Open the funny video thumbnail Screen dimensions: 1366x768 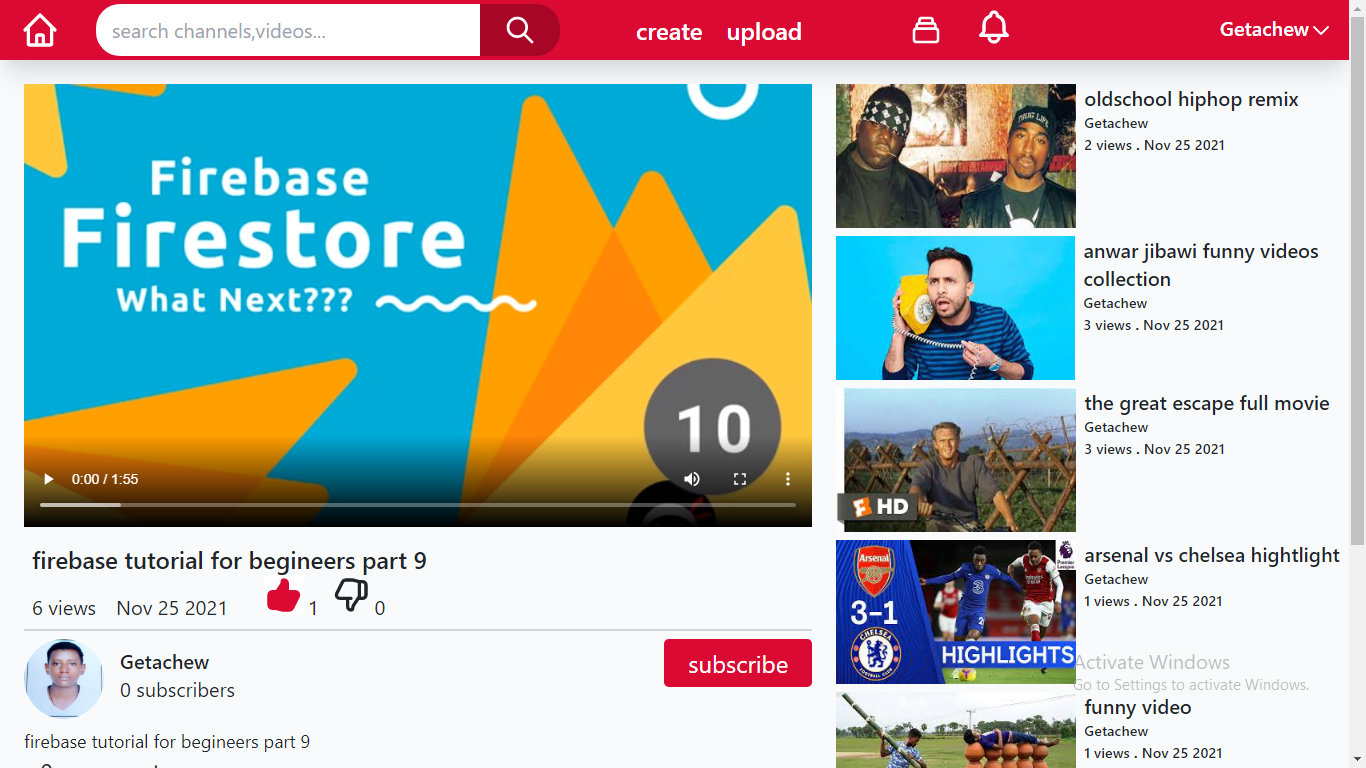coord(956,730)
